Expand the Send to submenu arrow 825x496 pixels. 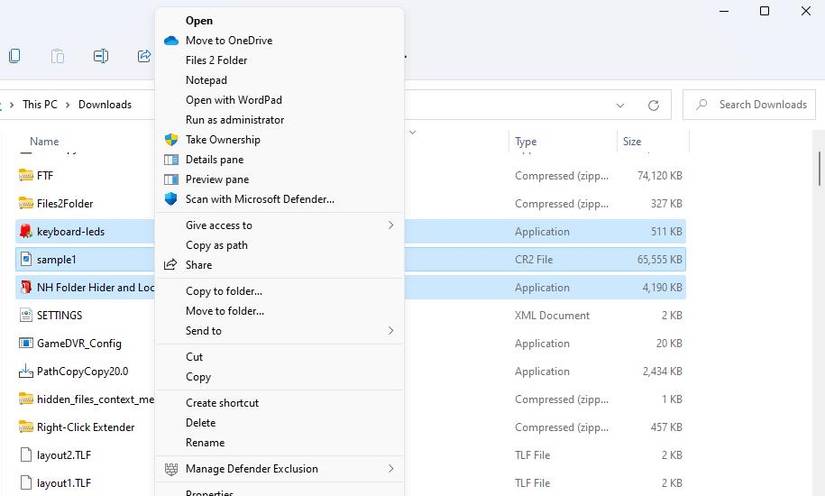pyautogui.click(x=391, y=331)
